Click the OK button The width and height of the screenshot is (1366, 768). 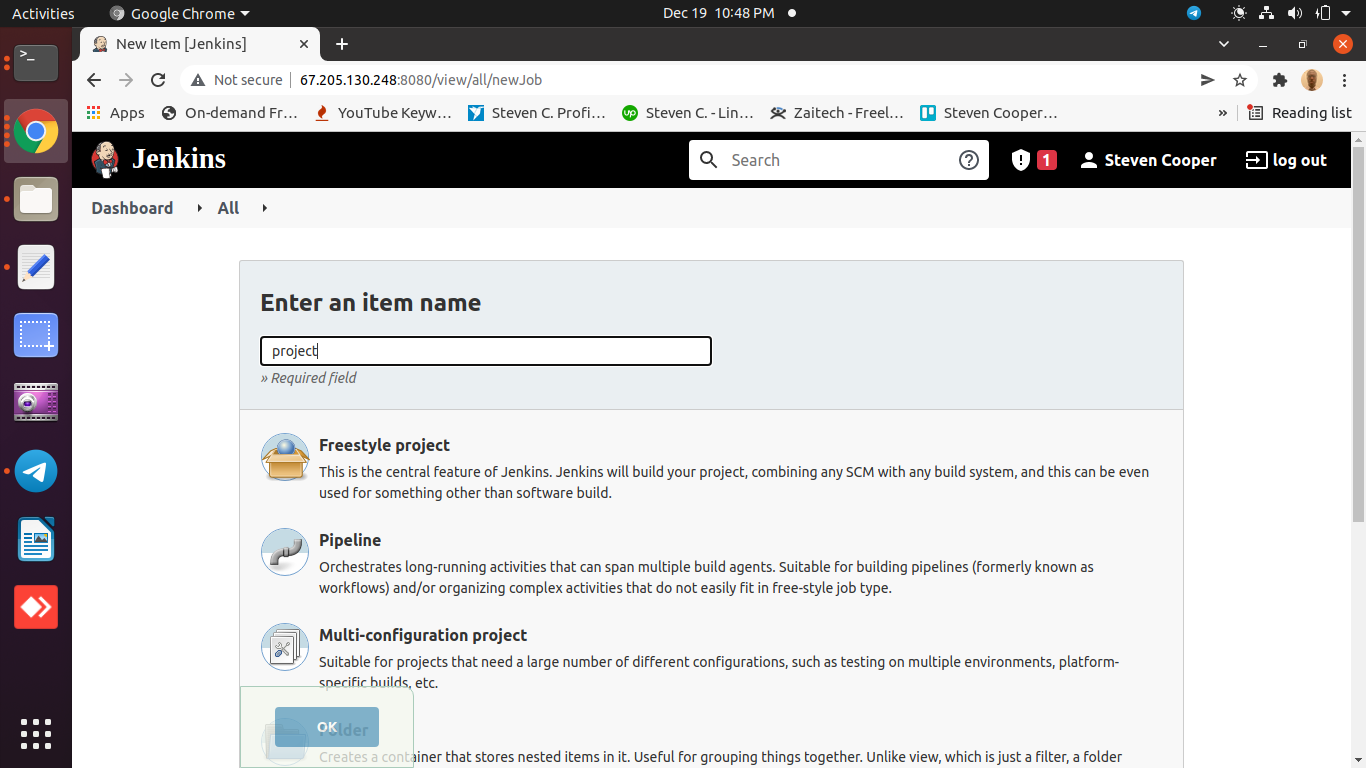tap(327, 727)
